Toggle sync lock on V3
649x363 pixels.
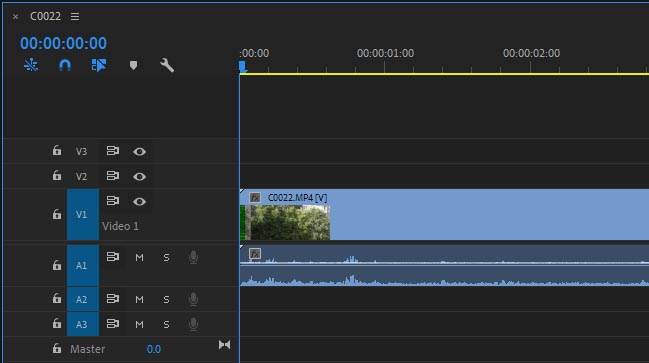[x=113, y=151]
